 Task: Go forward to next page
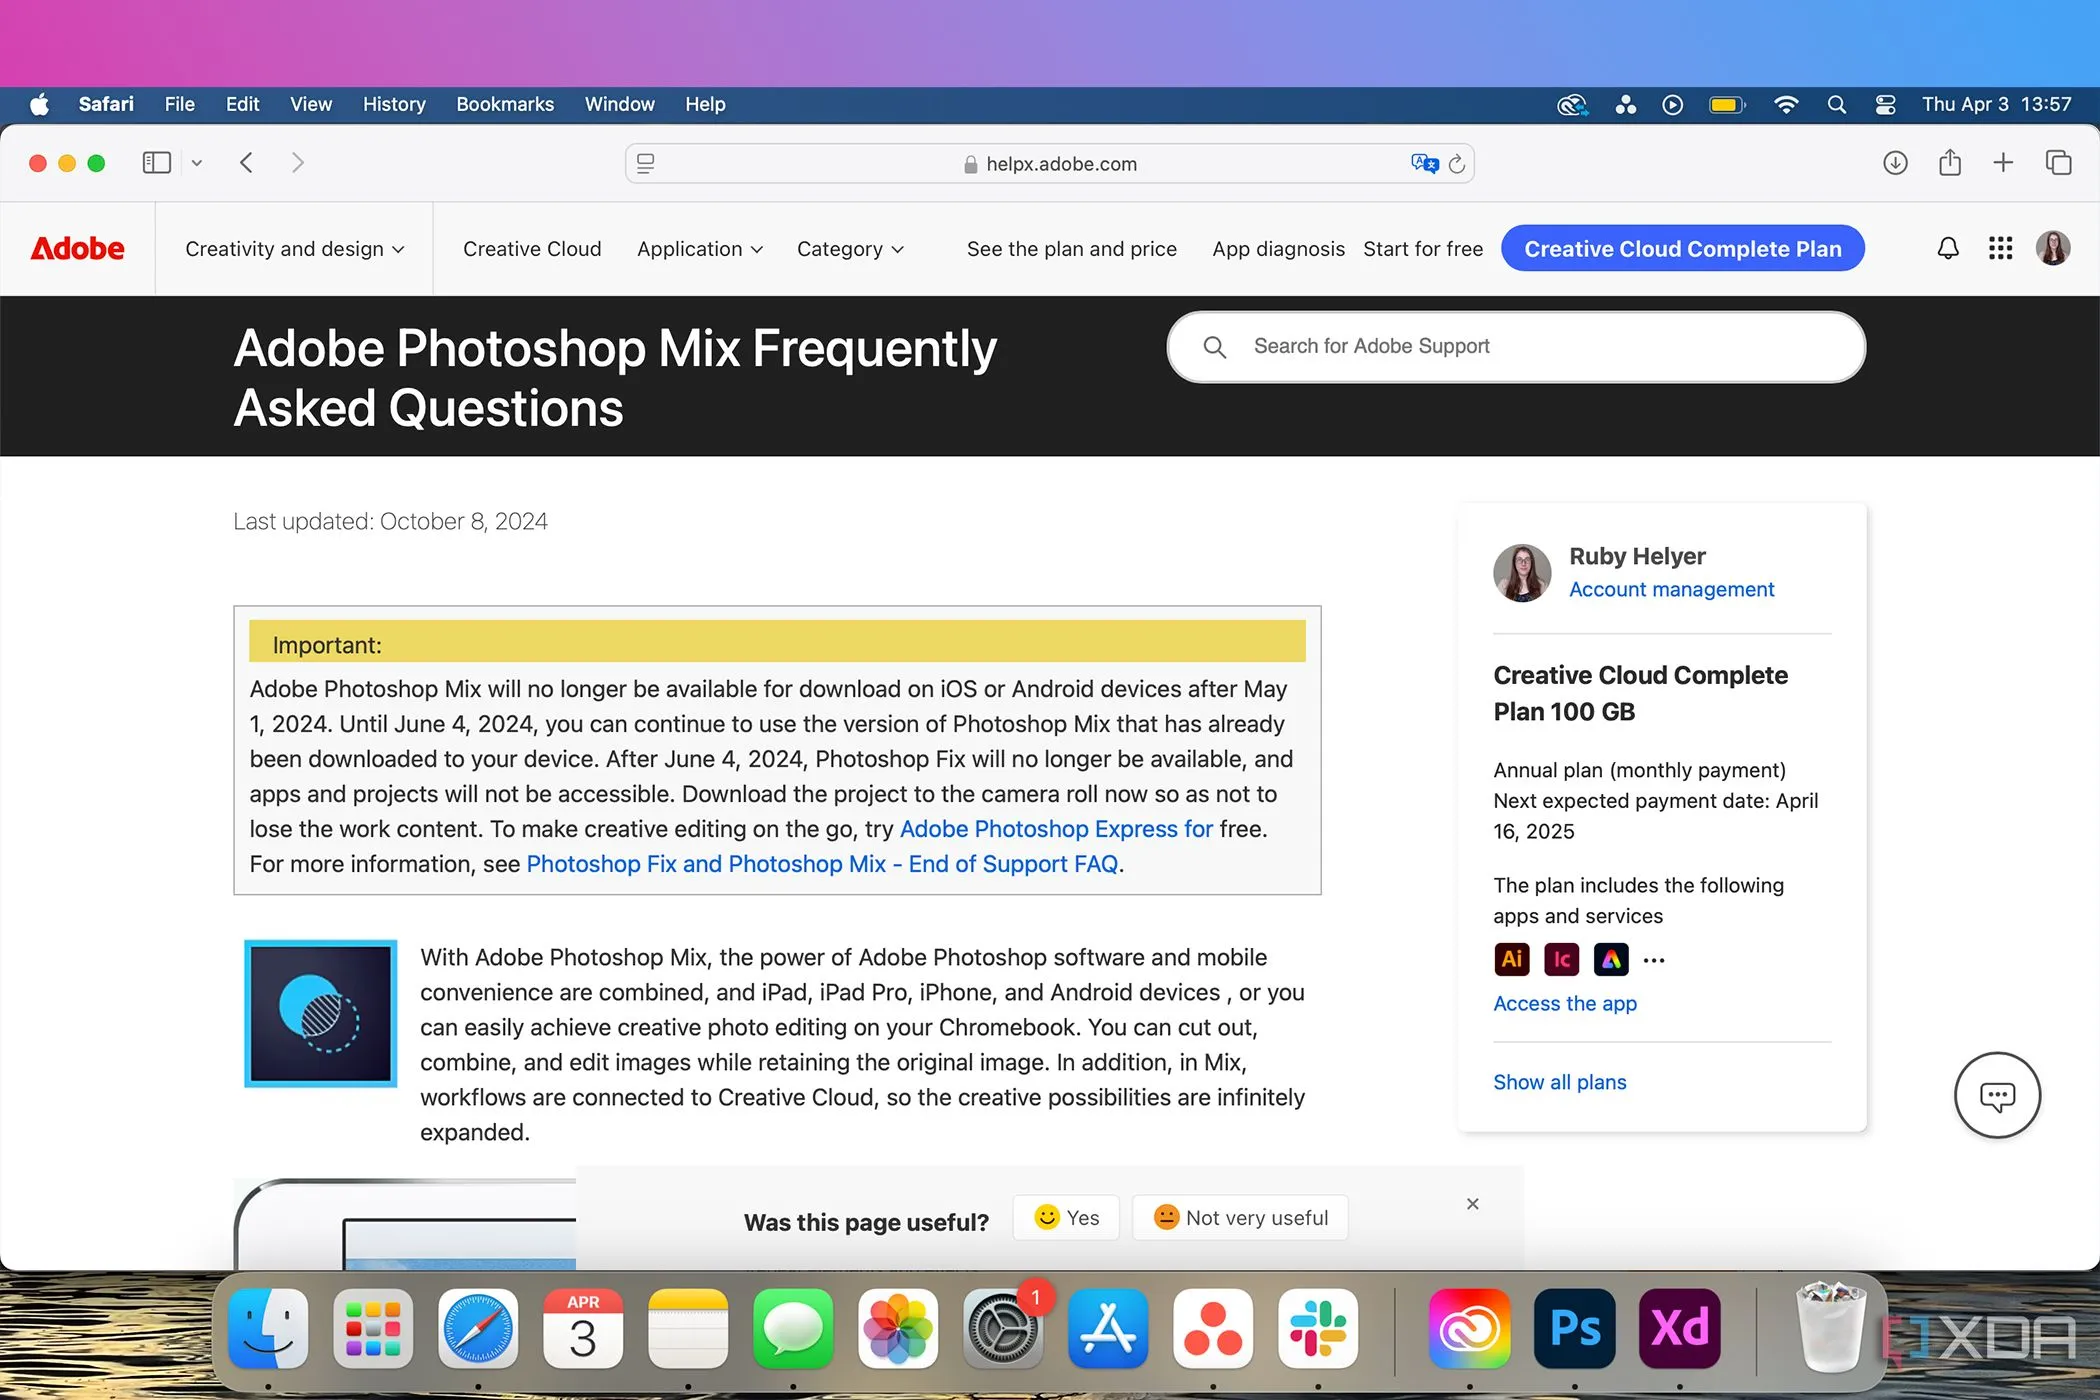click(x=297, y=163)
